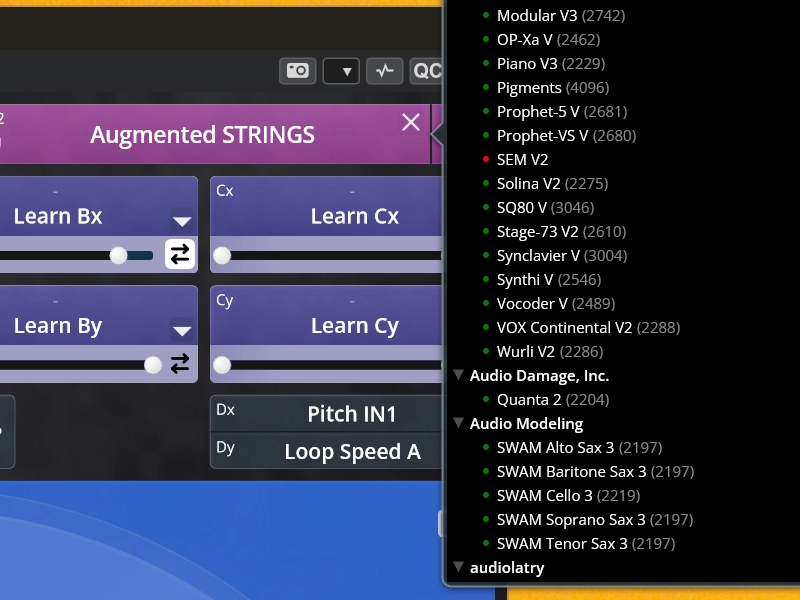Choose SWAM Soprano Sax 3

tap(595, 519)
